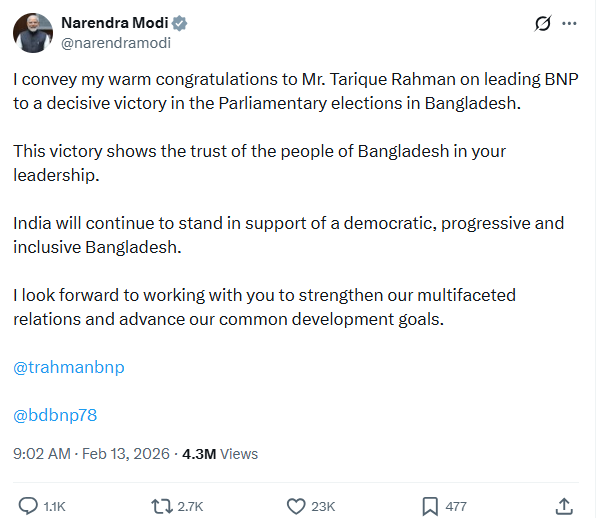Open Narendra Modi's profile picture

[33, 33]
